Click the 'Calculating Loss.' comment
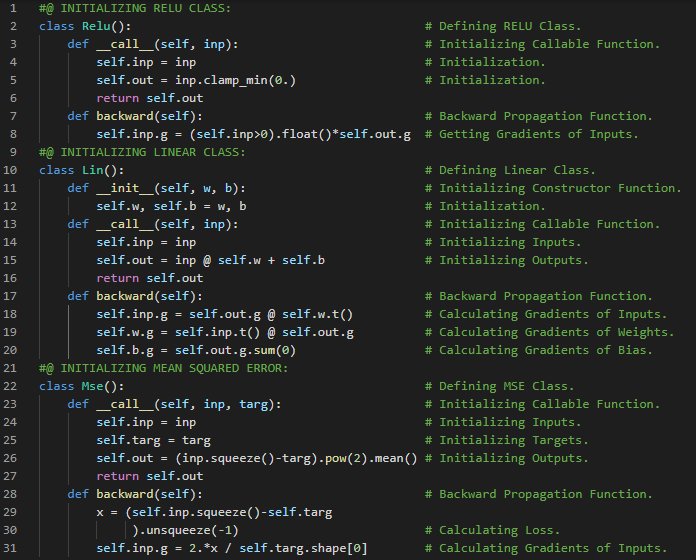 click(x=500, y=530)
